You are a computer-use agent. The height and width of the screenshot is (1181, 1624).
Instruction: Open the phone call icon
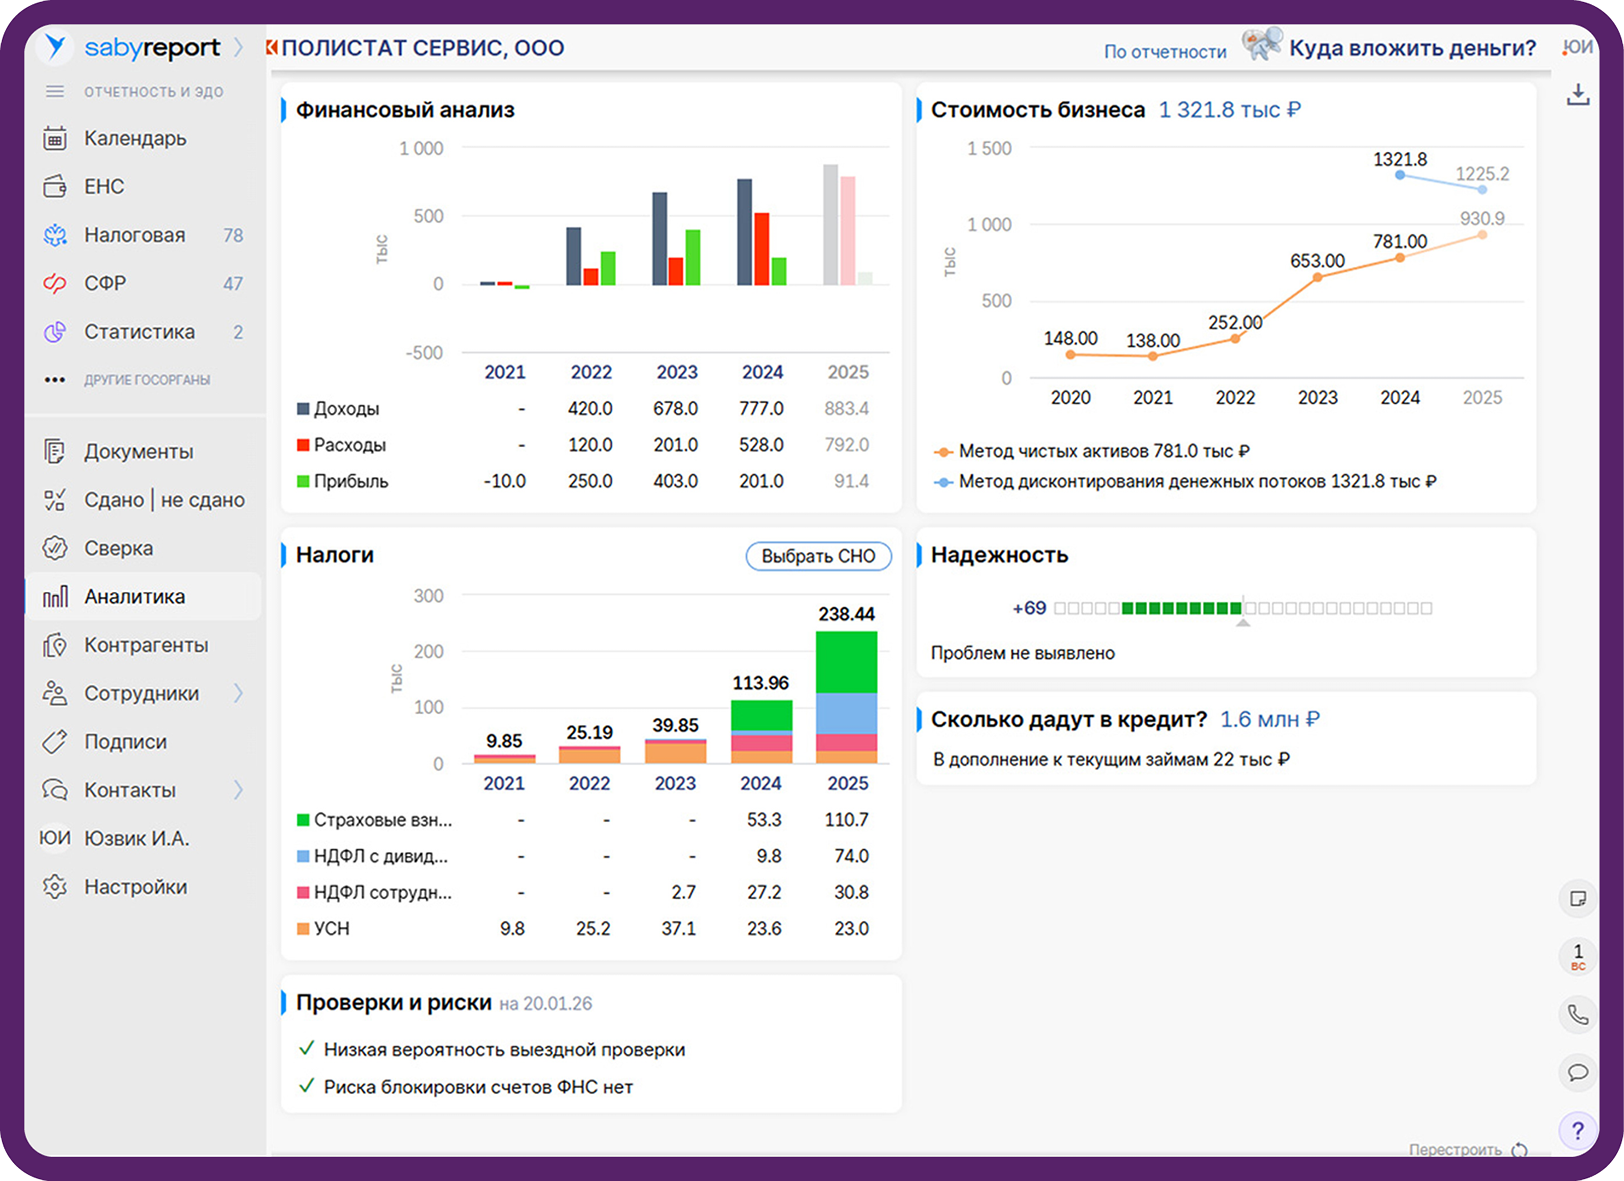pyautogui.click(x=1577, y=1015)
